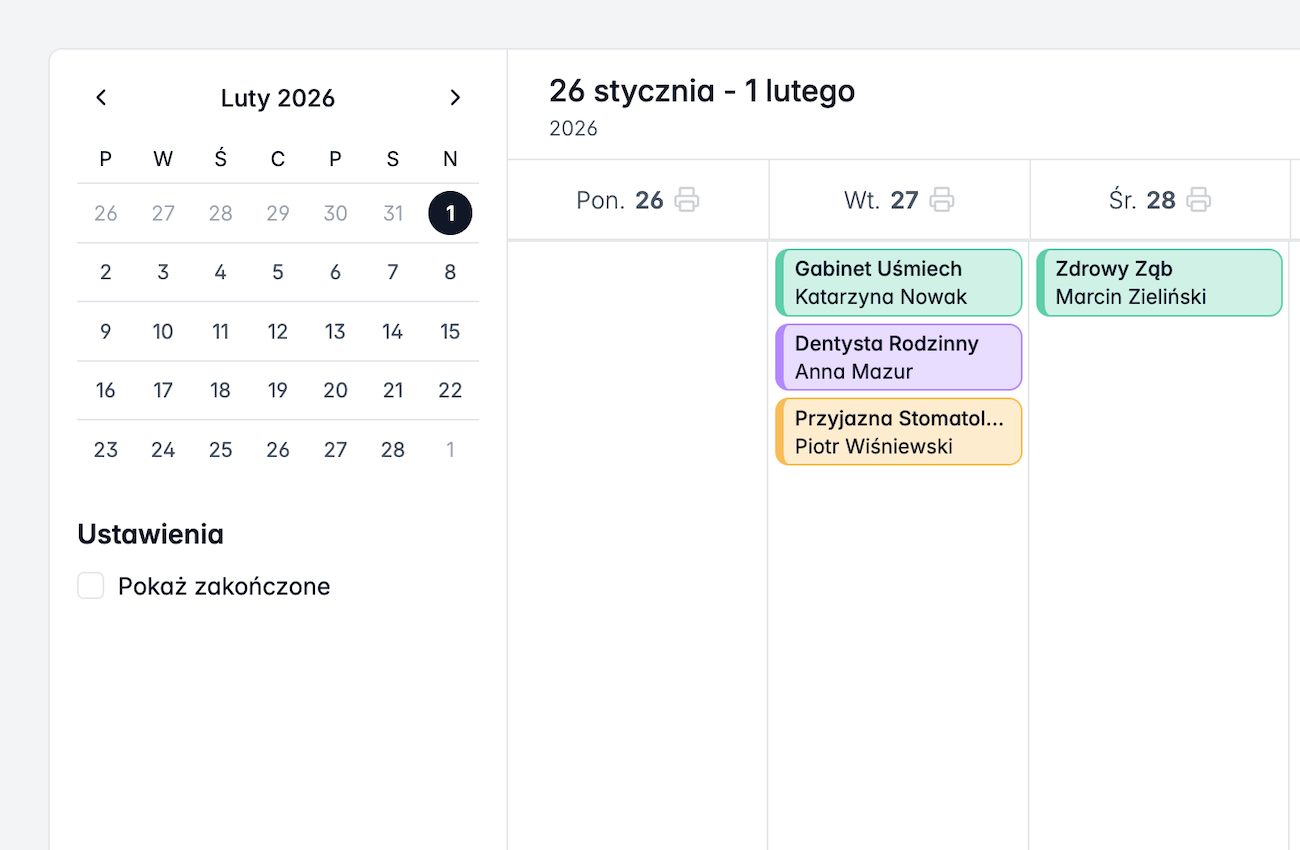Enable the Pokaż zakończone checkbox
The image size is (1300, 850).
pos(91,586)
